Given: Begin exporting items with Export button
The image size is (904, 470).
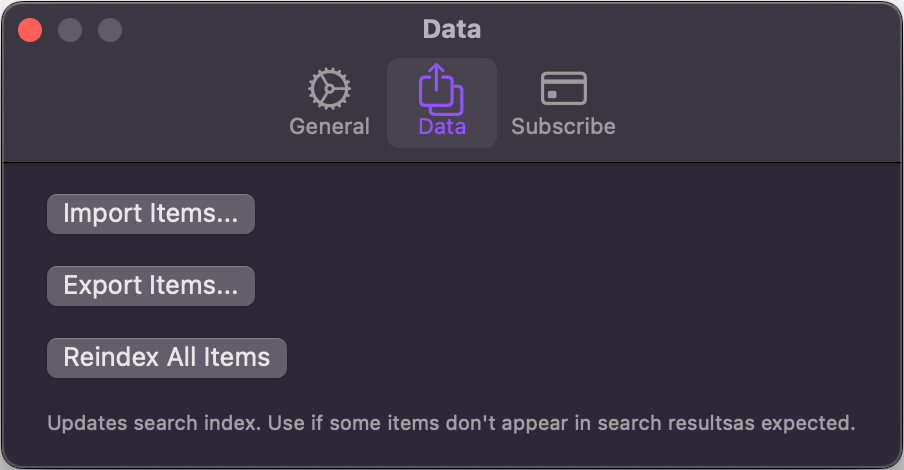Looking at the screenshot, I should [x=150, y=286].
